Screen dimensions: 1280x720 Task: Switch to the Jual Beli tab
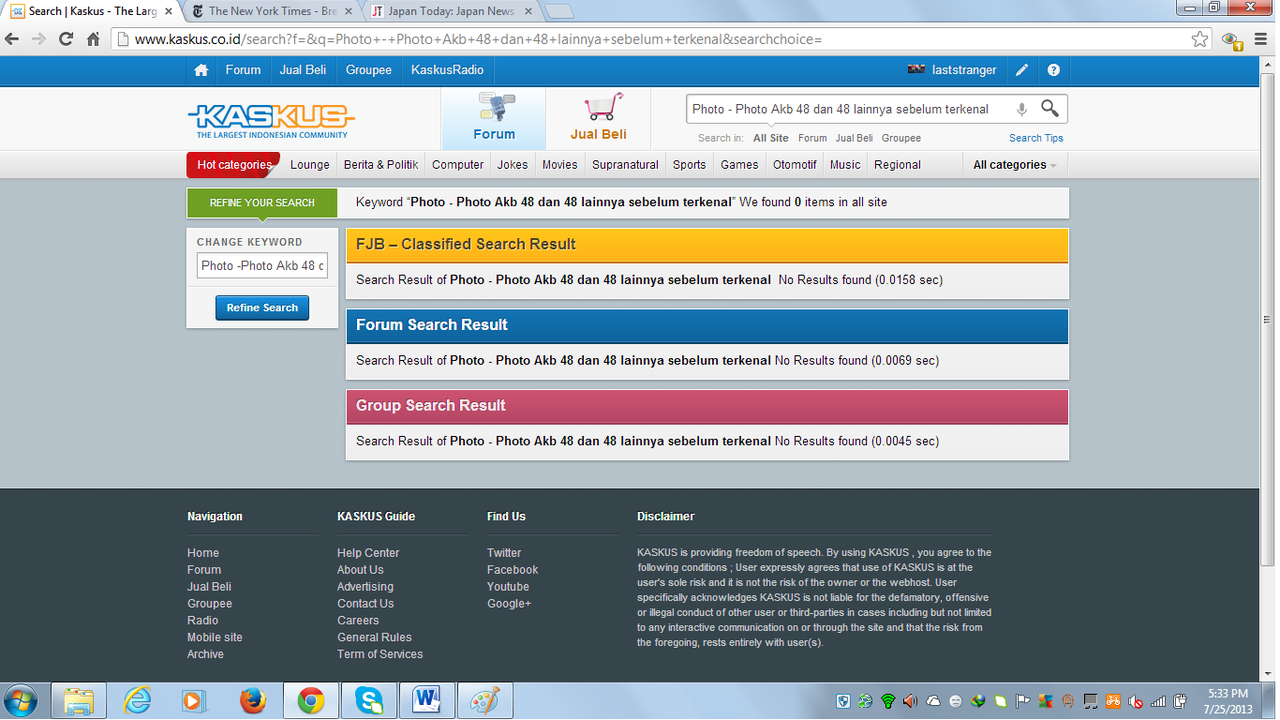tap(598, 119)
